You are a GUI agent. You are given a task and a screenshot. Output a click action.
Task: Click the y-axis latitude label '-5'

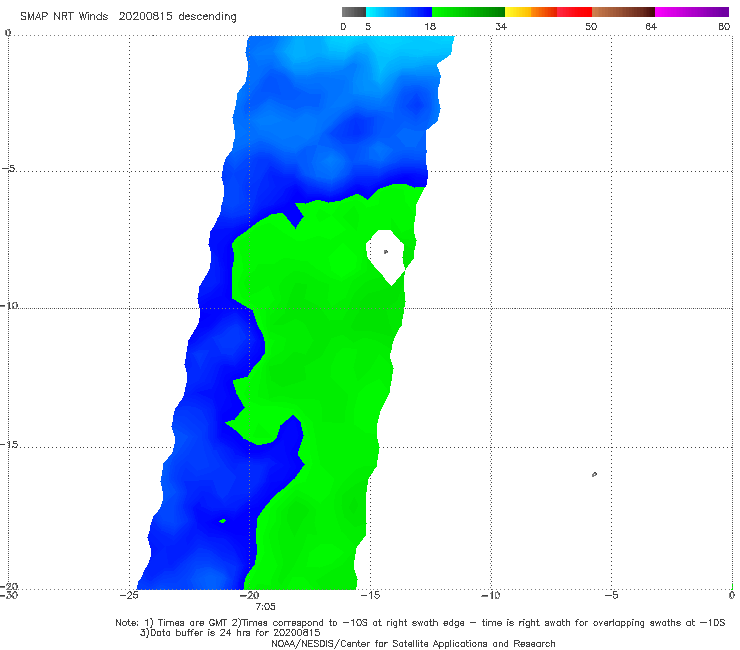9,169
